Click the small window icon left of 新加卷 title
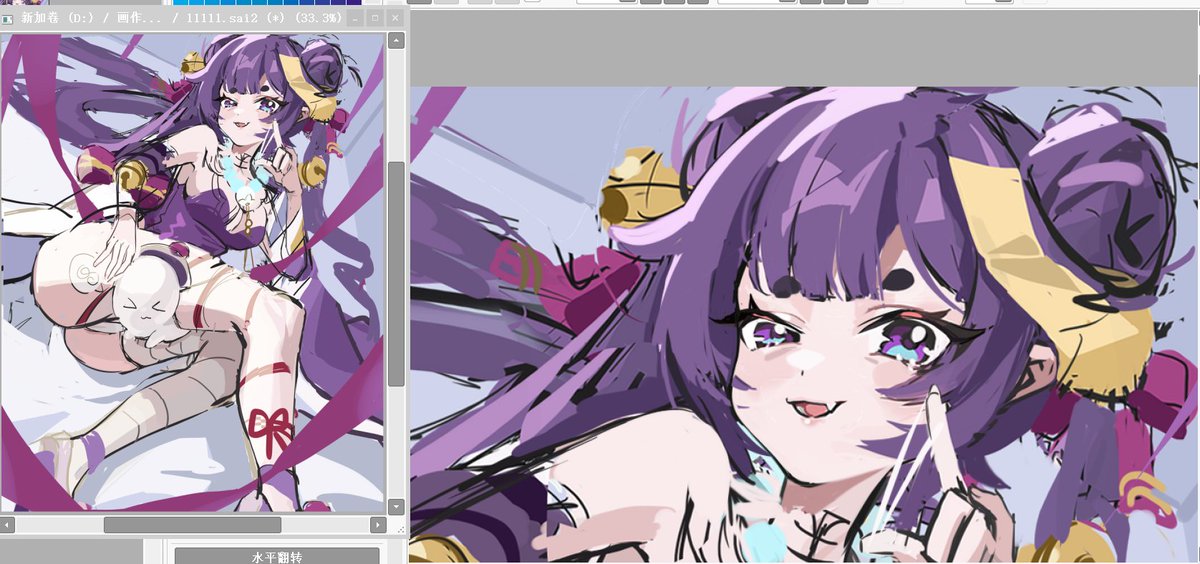Image resolution: width=1200 pixels, height=564 pixels. [x=8, y=18]
